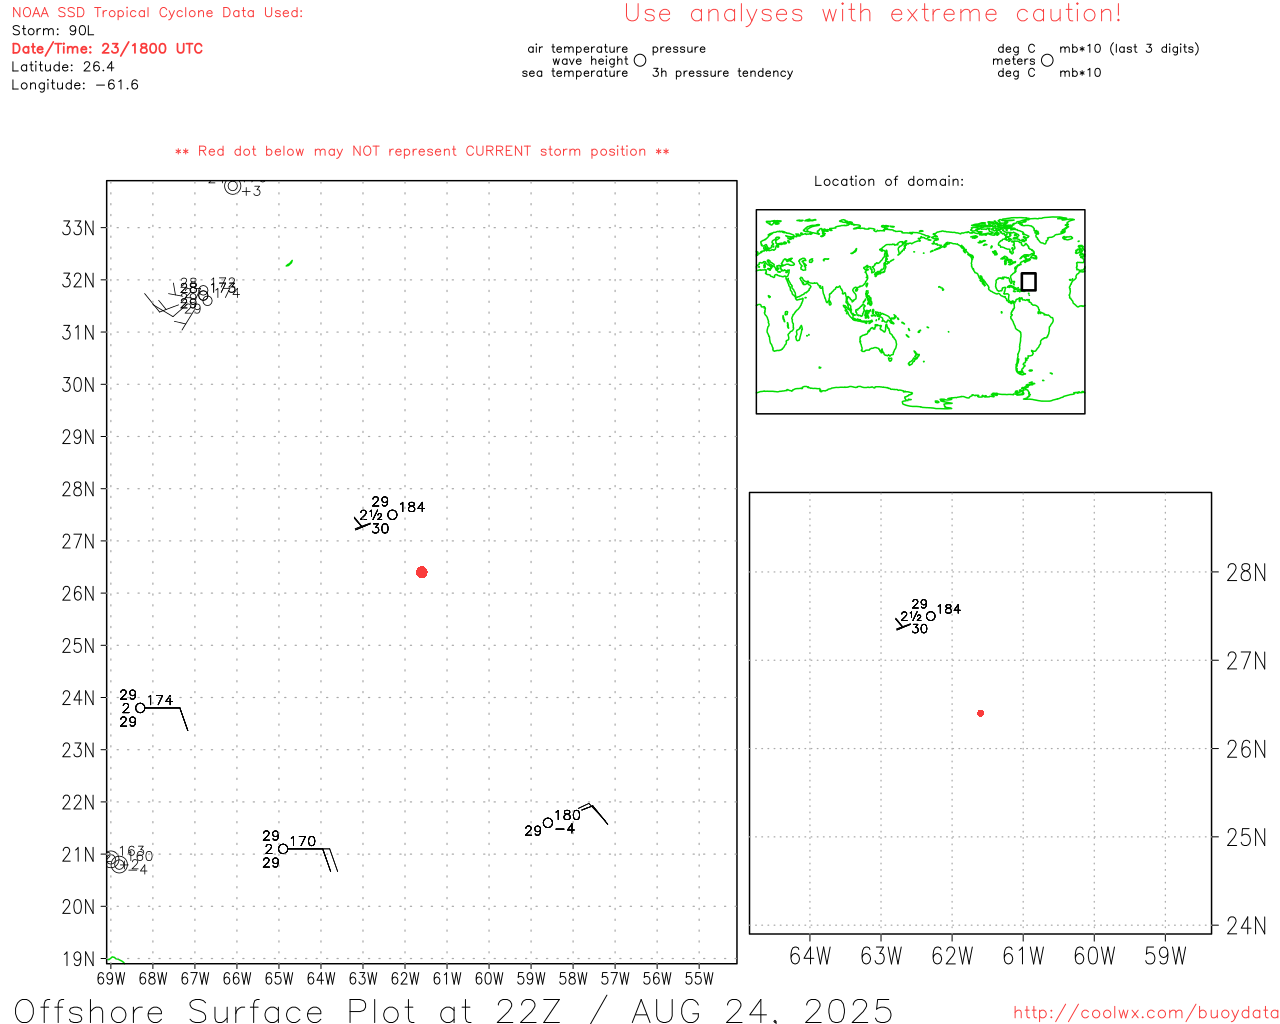The width and height of the screenshot is (1280, 1024).
Task: Click the wind barb attached to 174 station
Action: (x=167, y=718)
